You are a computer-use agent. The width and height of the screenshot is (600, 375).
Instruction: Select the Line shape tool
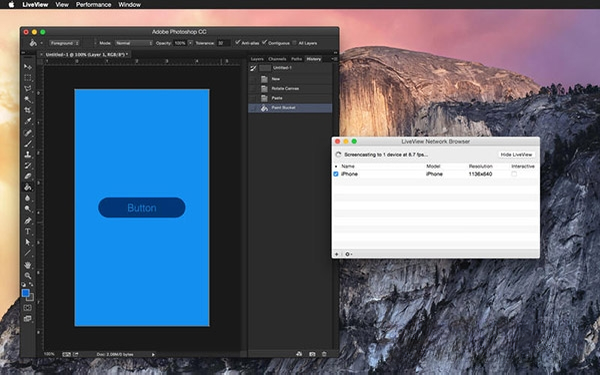[x=28, y=253]
